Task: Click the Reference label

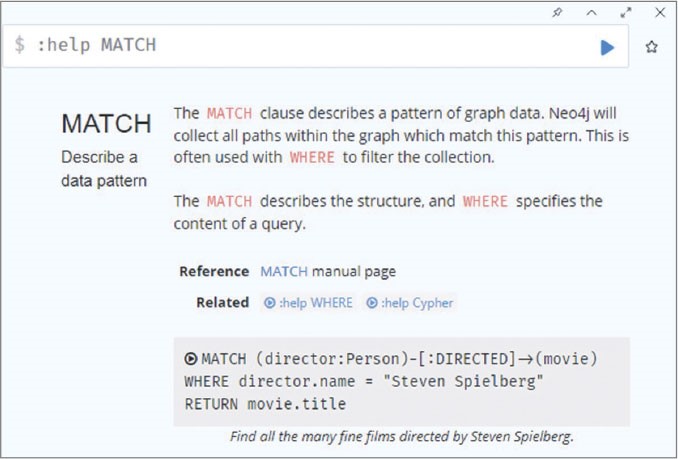Action: point(214,271)
